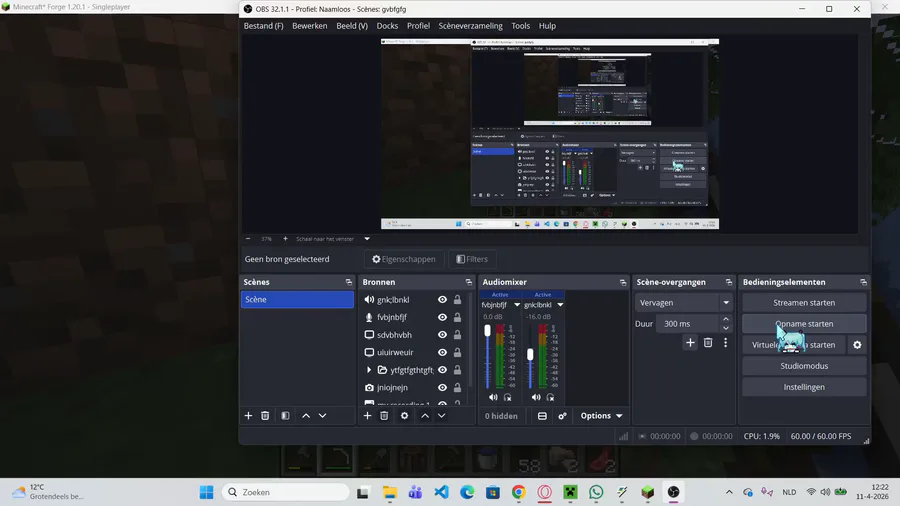The height and width of the screenshot is (506, 900).
Task: Click Opname starten button
Action: pyautogui.click(x=804, y=324)
